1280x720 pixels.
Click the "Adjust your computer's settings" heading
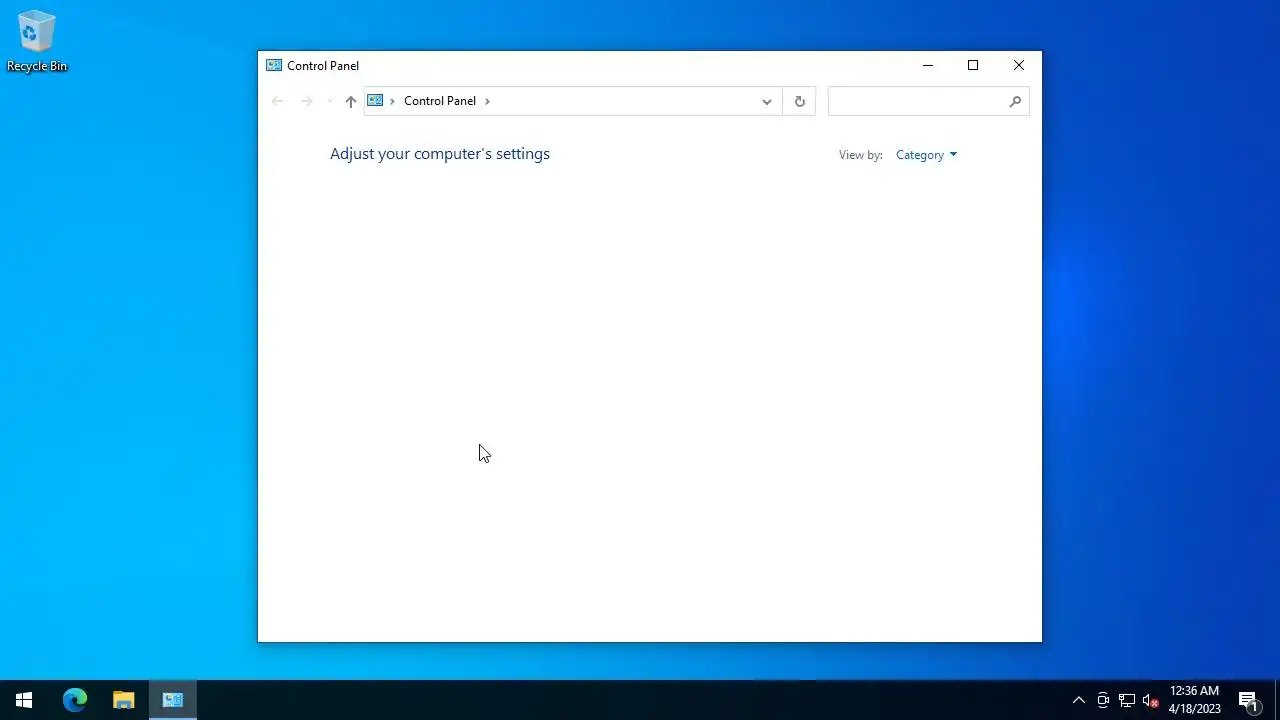tap(440, 154)
